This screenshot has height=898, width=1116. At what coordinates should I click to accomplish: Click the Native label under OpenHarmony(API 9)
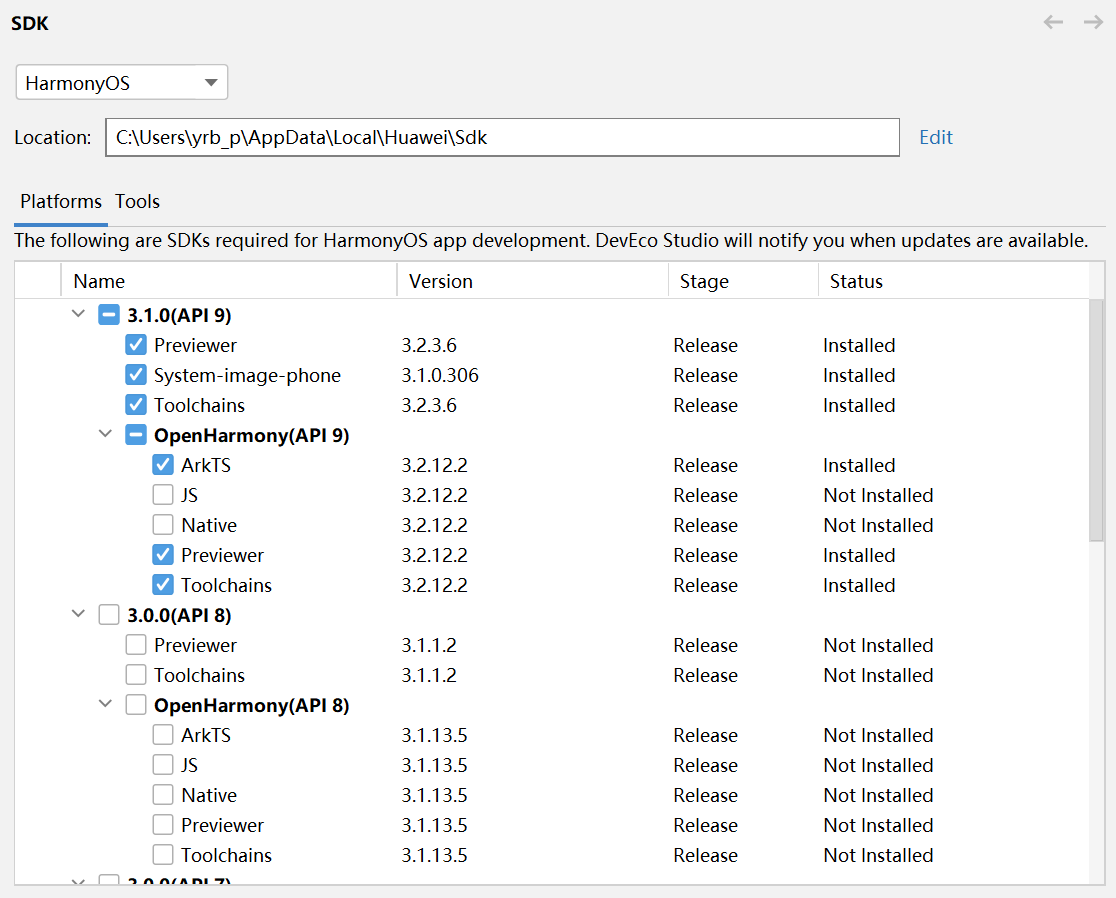pyautogui.click(x=209, y=525)
